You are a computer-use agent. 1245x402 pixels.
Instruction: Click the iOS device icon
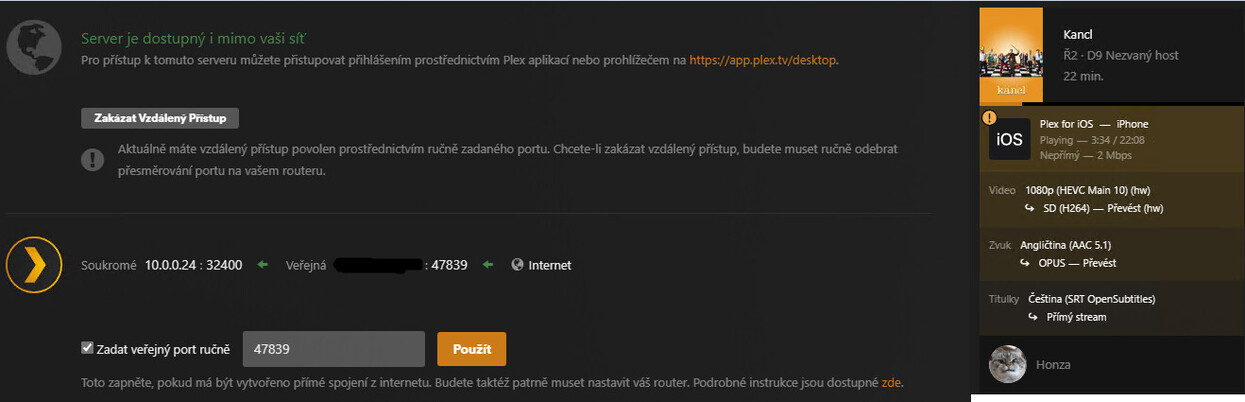1009,139
